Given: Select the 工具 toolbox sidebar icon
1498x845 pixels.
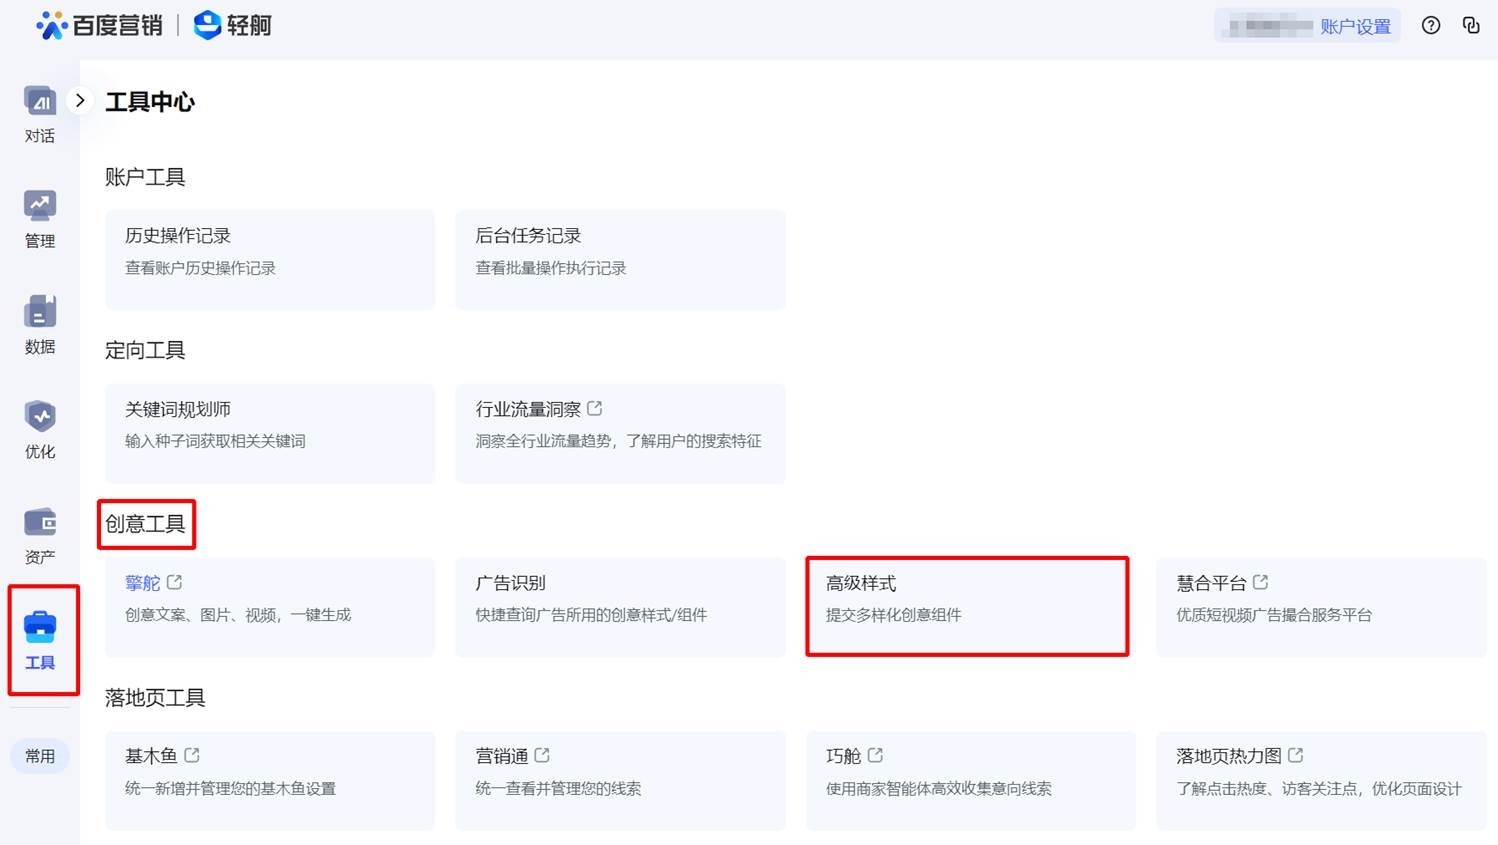Looking at the screenshot, I should (40, 629).
